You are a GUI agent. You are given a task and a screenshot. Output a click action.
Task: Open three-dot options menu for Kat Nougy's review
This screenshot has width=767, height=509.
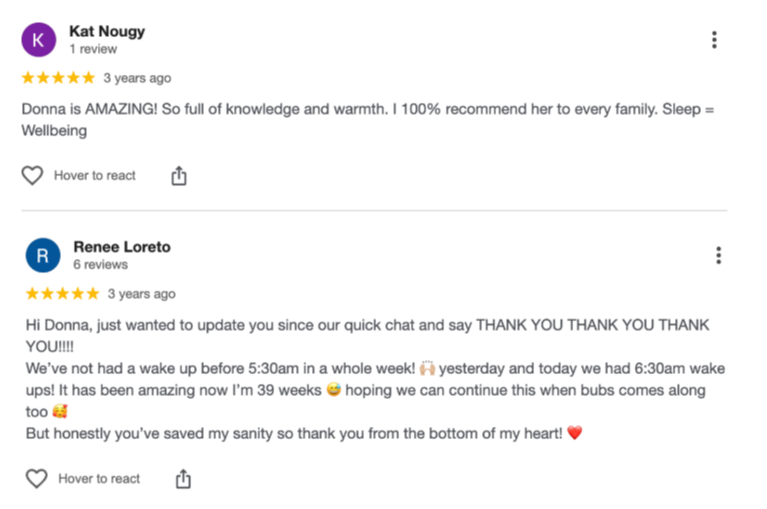click(x=714, y=40)
